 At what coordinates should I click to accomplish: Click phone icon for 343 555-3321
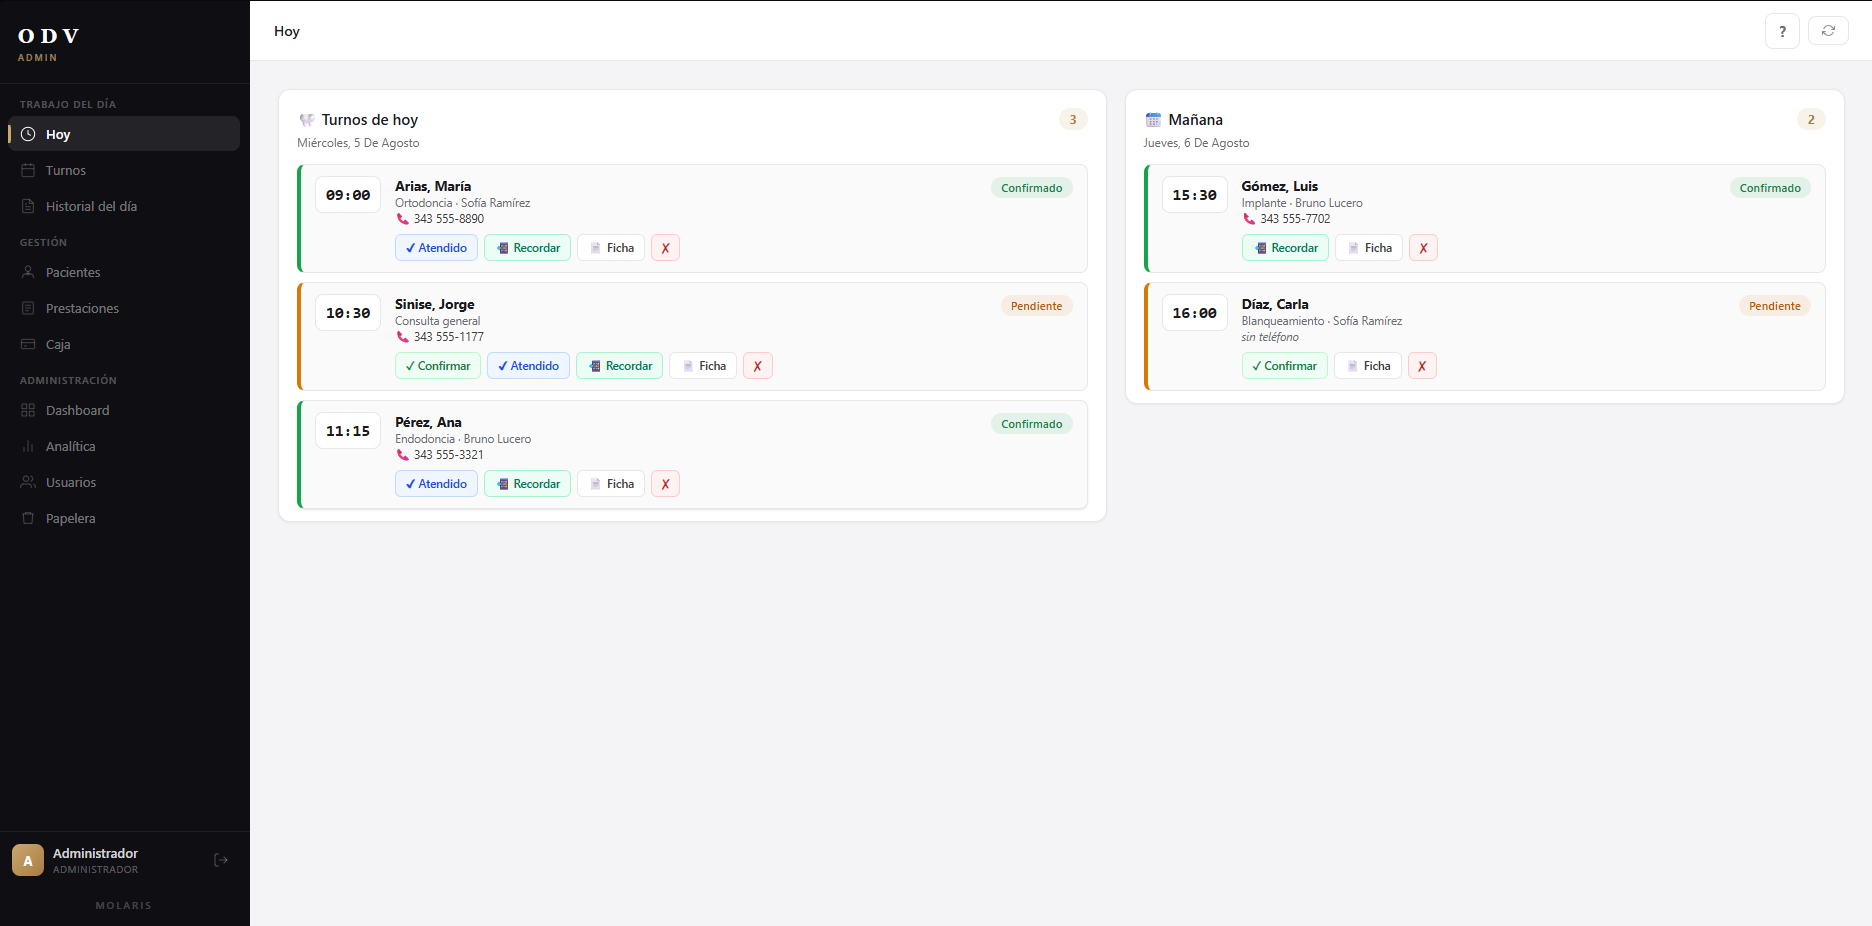tap(402, 455)
